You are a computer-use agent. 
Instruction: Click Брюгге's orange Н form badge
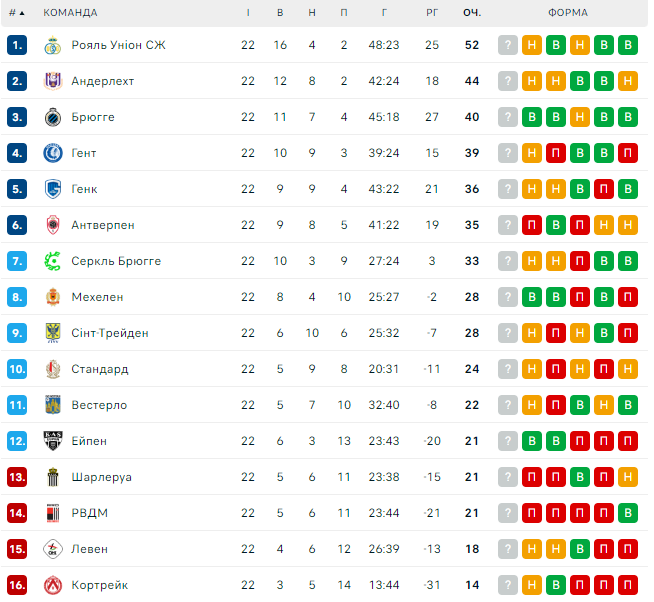(580, 117)
